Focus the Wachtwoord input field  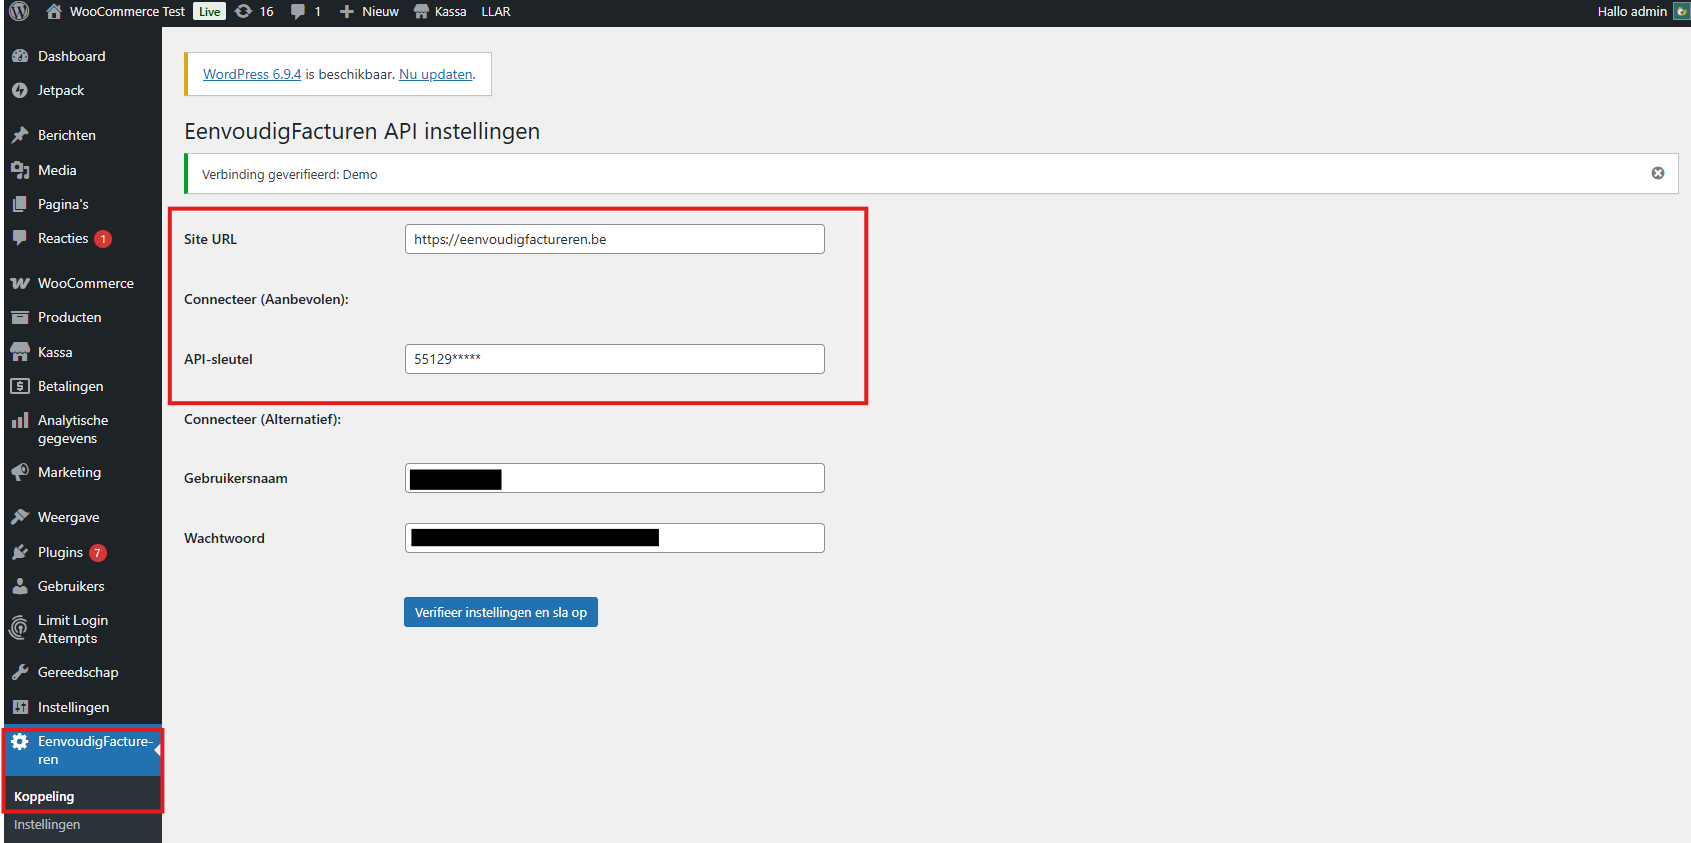615,538
